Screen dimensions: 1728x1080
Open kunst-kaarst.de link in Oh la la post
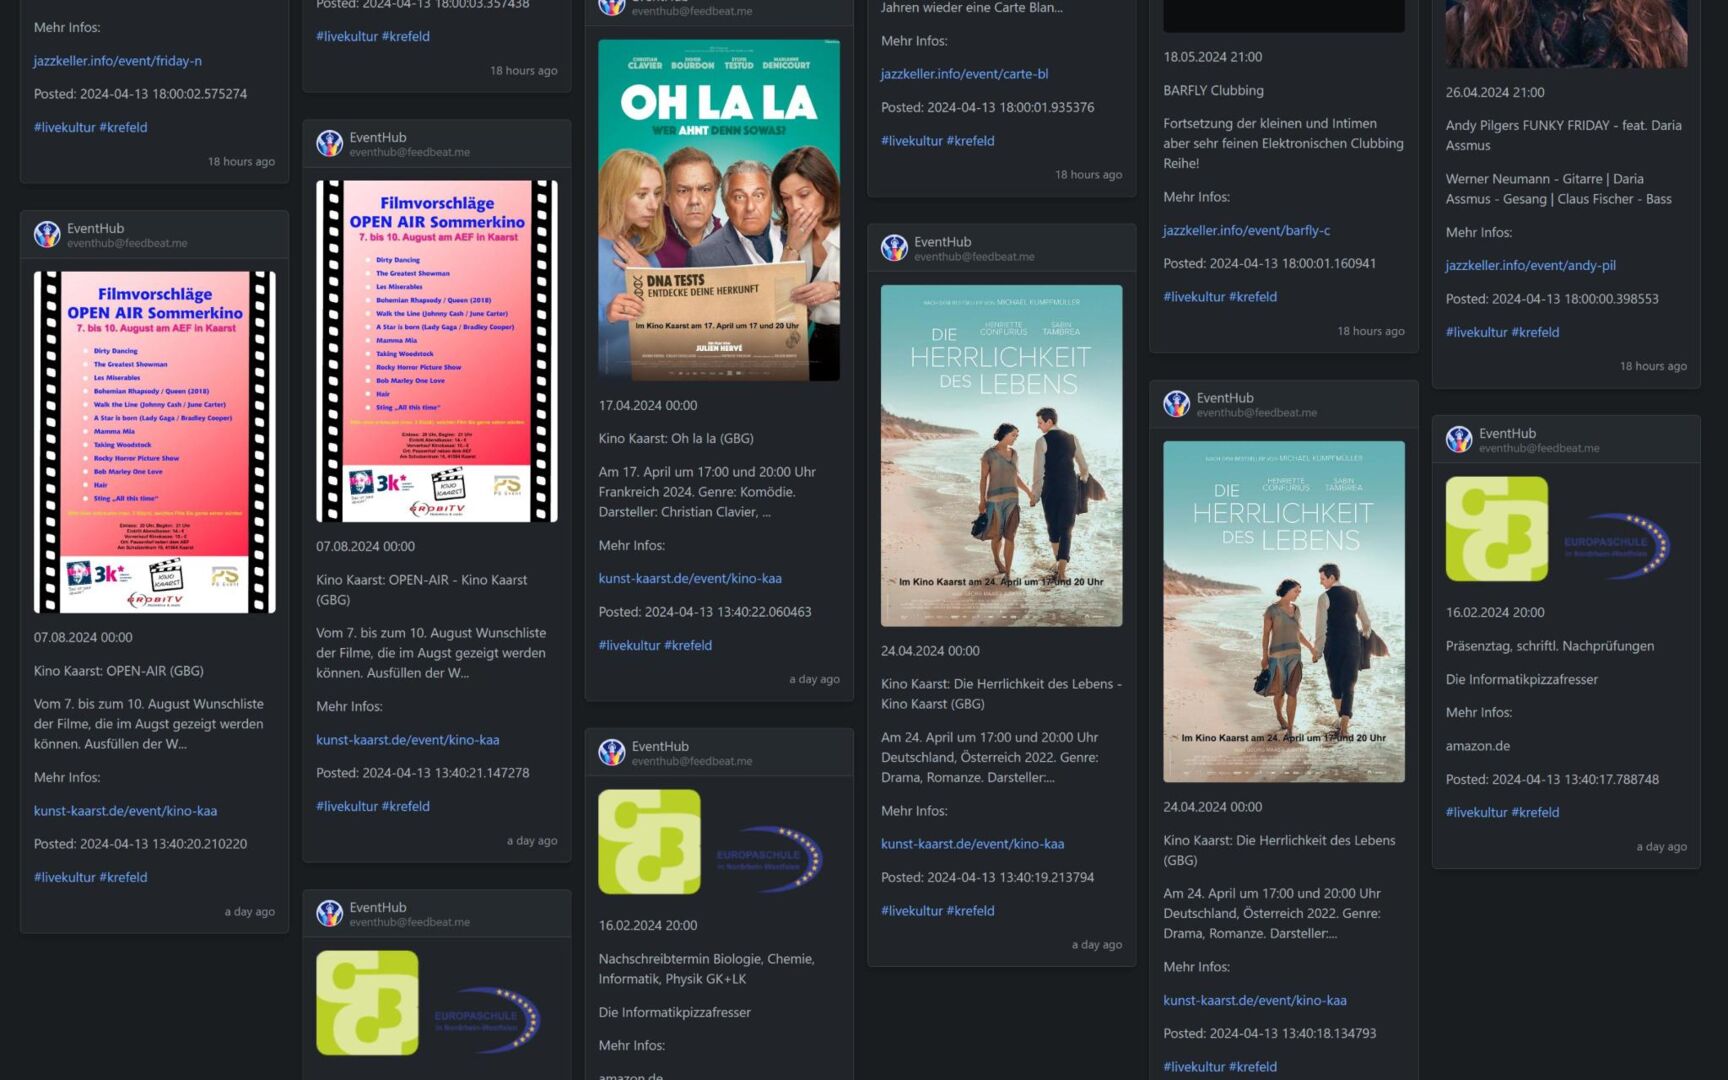point(690,578)
